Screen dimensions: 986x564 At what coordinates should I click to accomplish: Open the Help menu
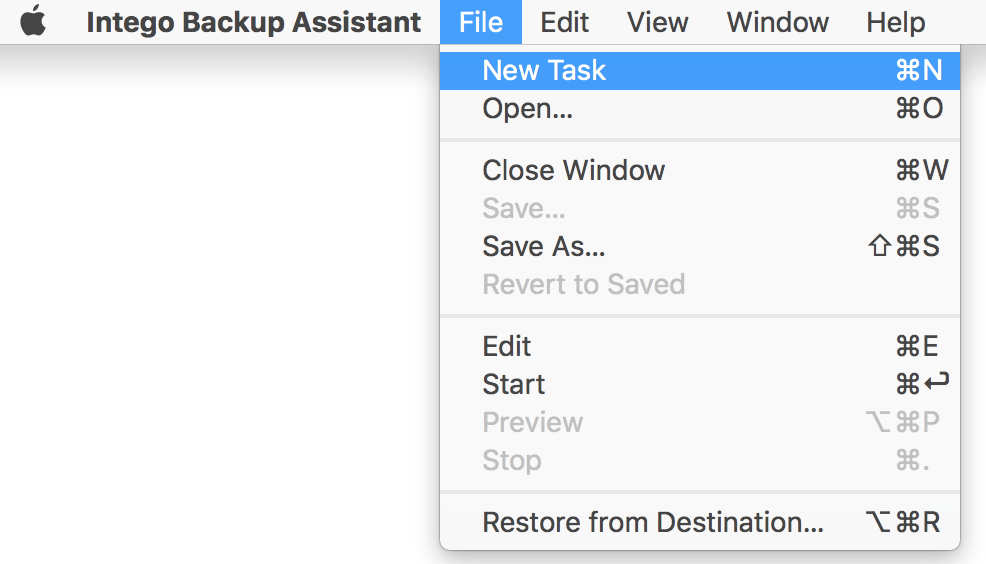(x=895, y=22)
